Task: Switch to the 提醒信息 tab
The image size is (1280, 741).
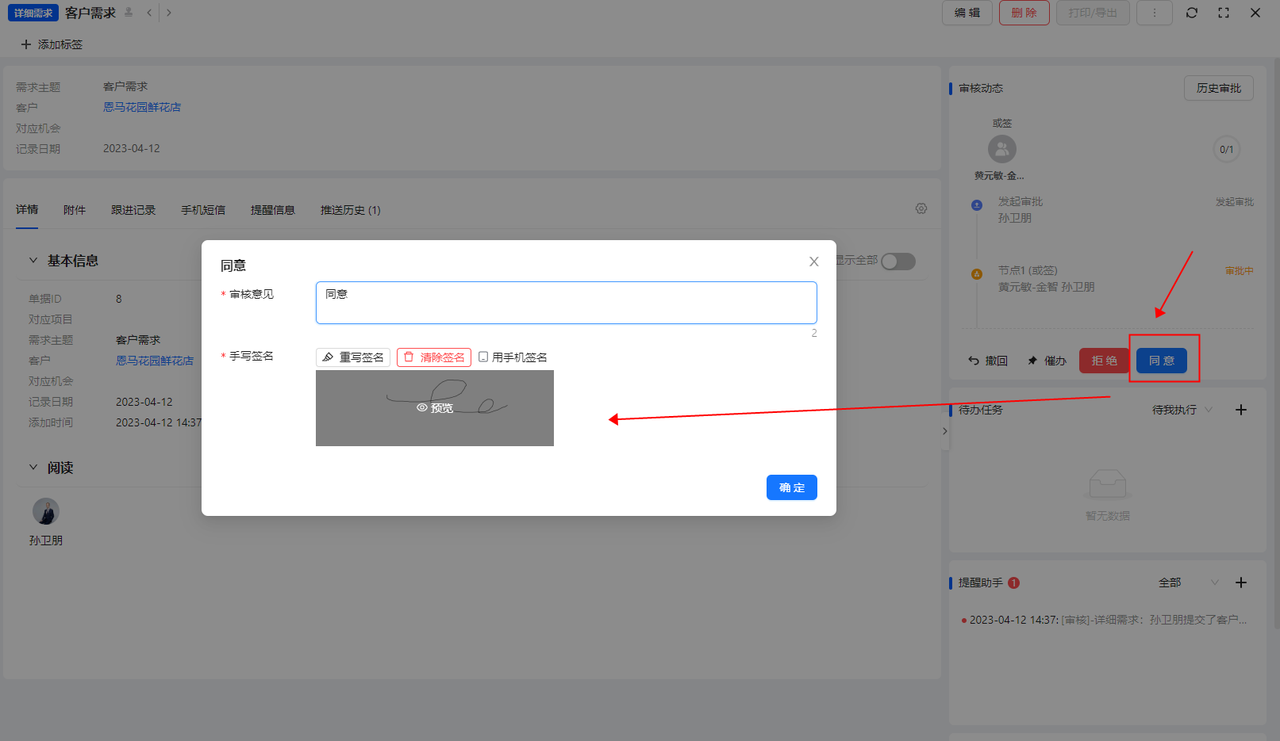Action: pos(273,210)
